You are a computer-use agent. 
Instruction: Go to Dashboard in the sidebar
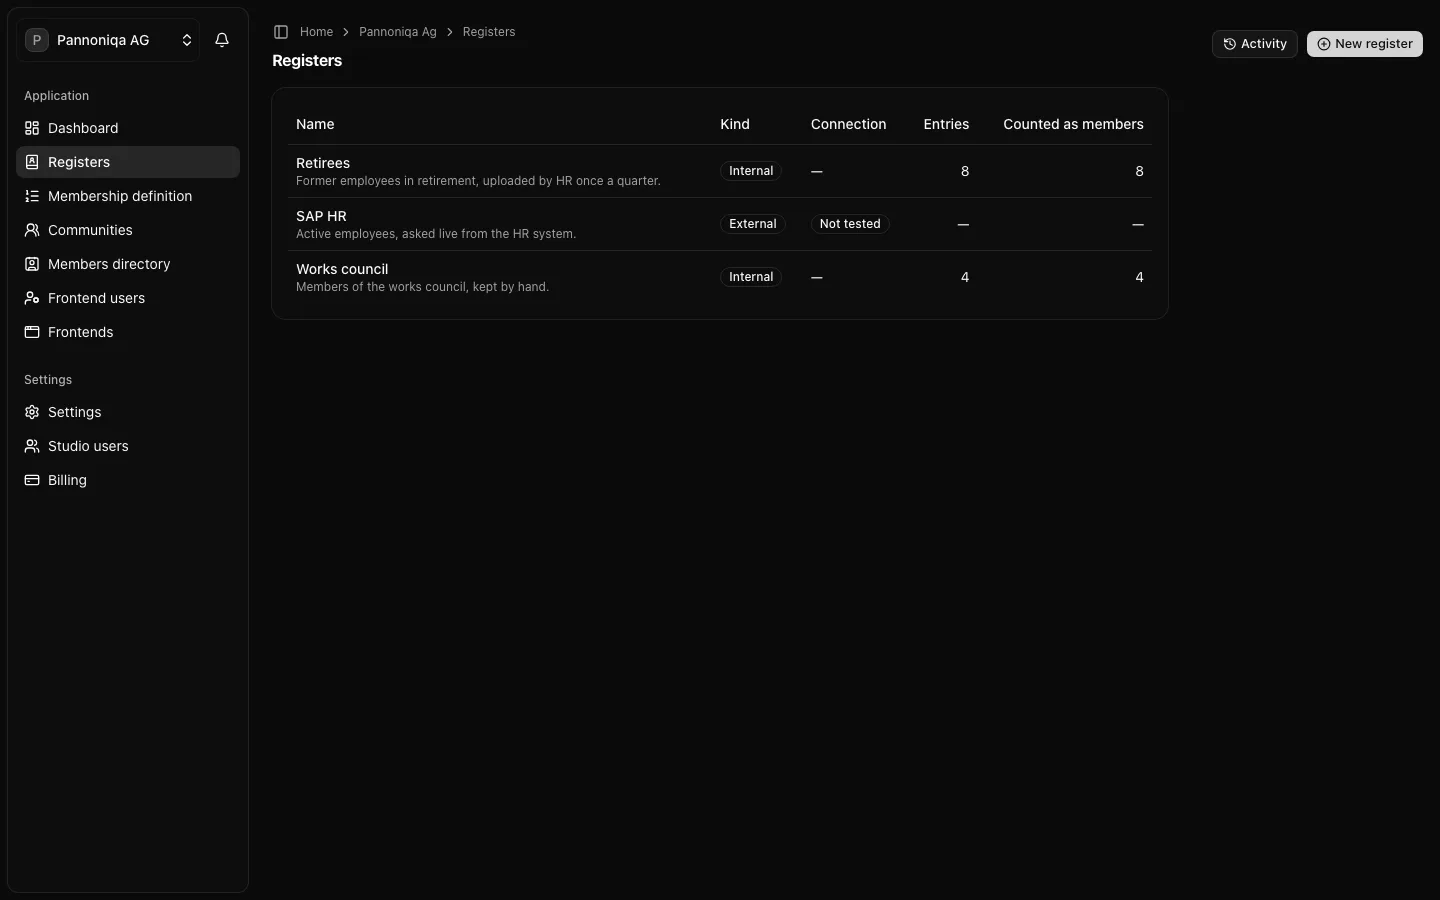point(128,128)
